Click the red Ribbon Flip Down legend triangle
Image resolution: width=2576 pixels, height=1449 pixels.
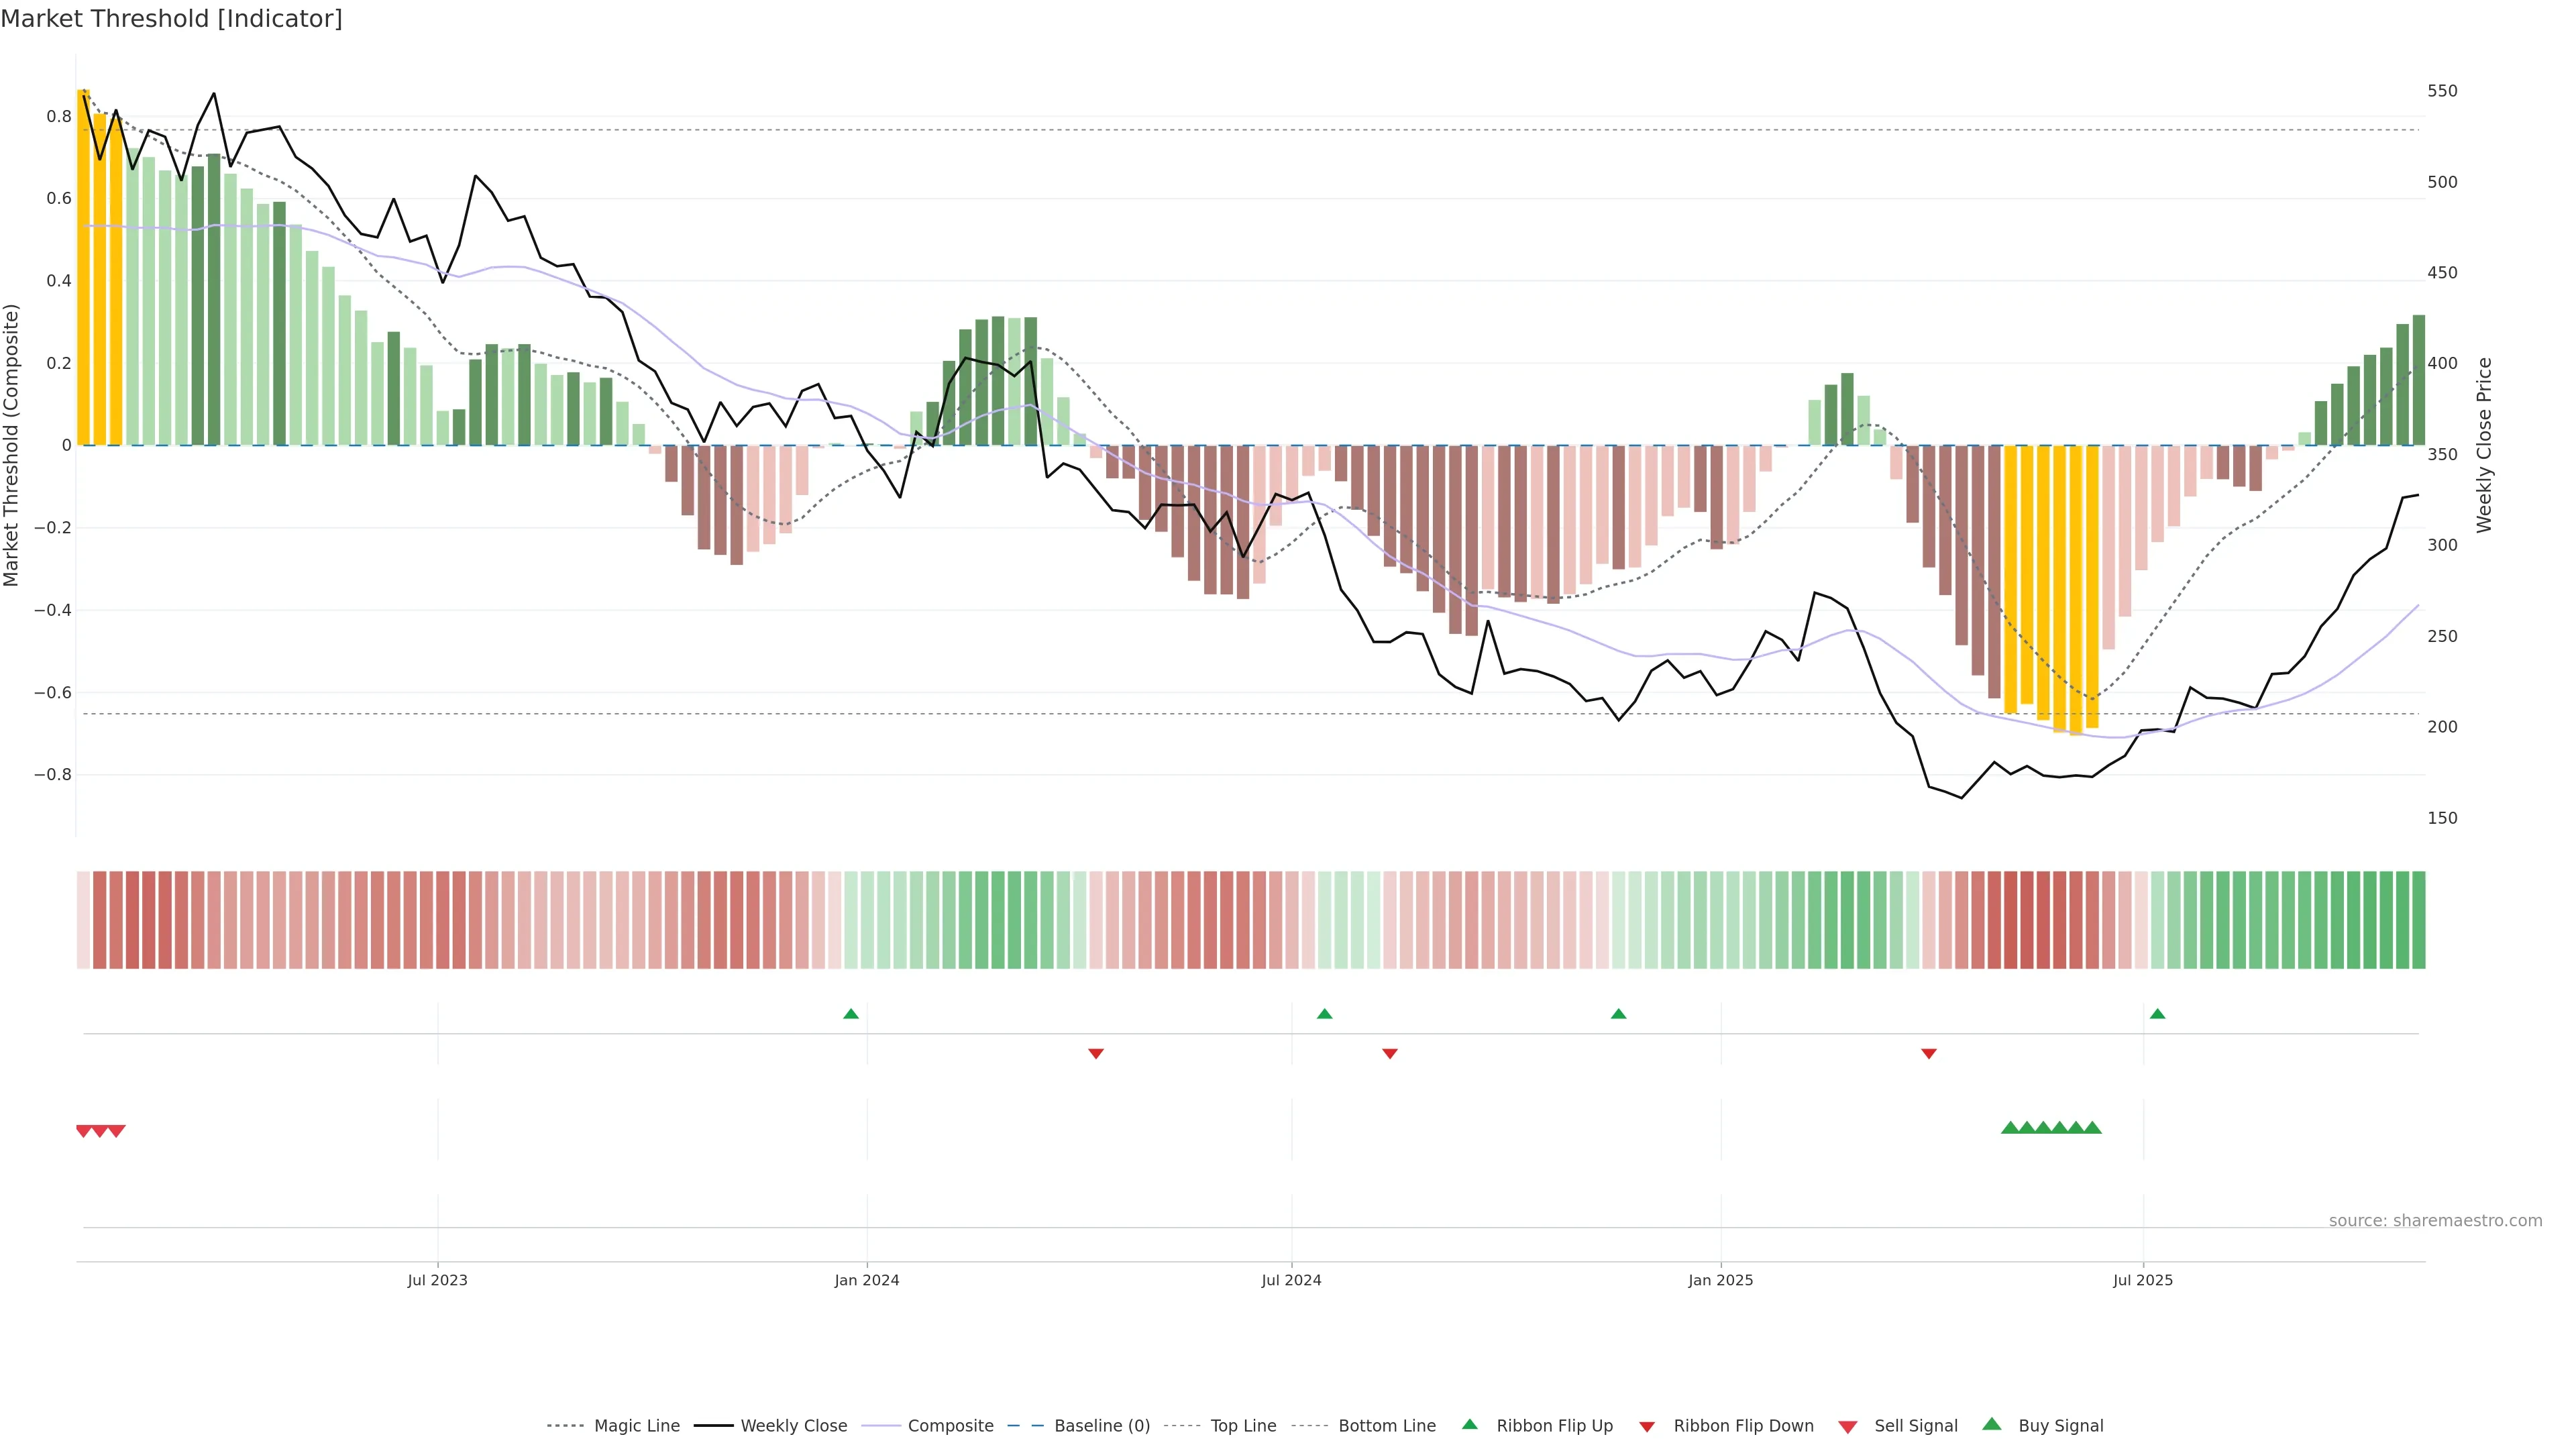tap(1647, 1426)
